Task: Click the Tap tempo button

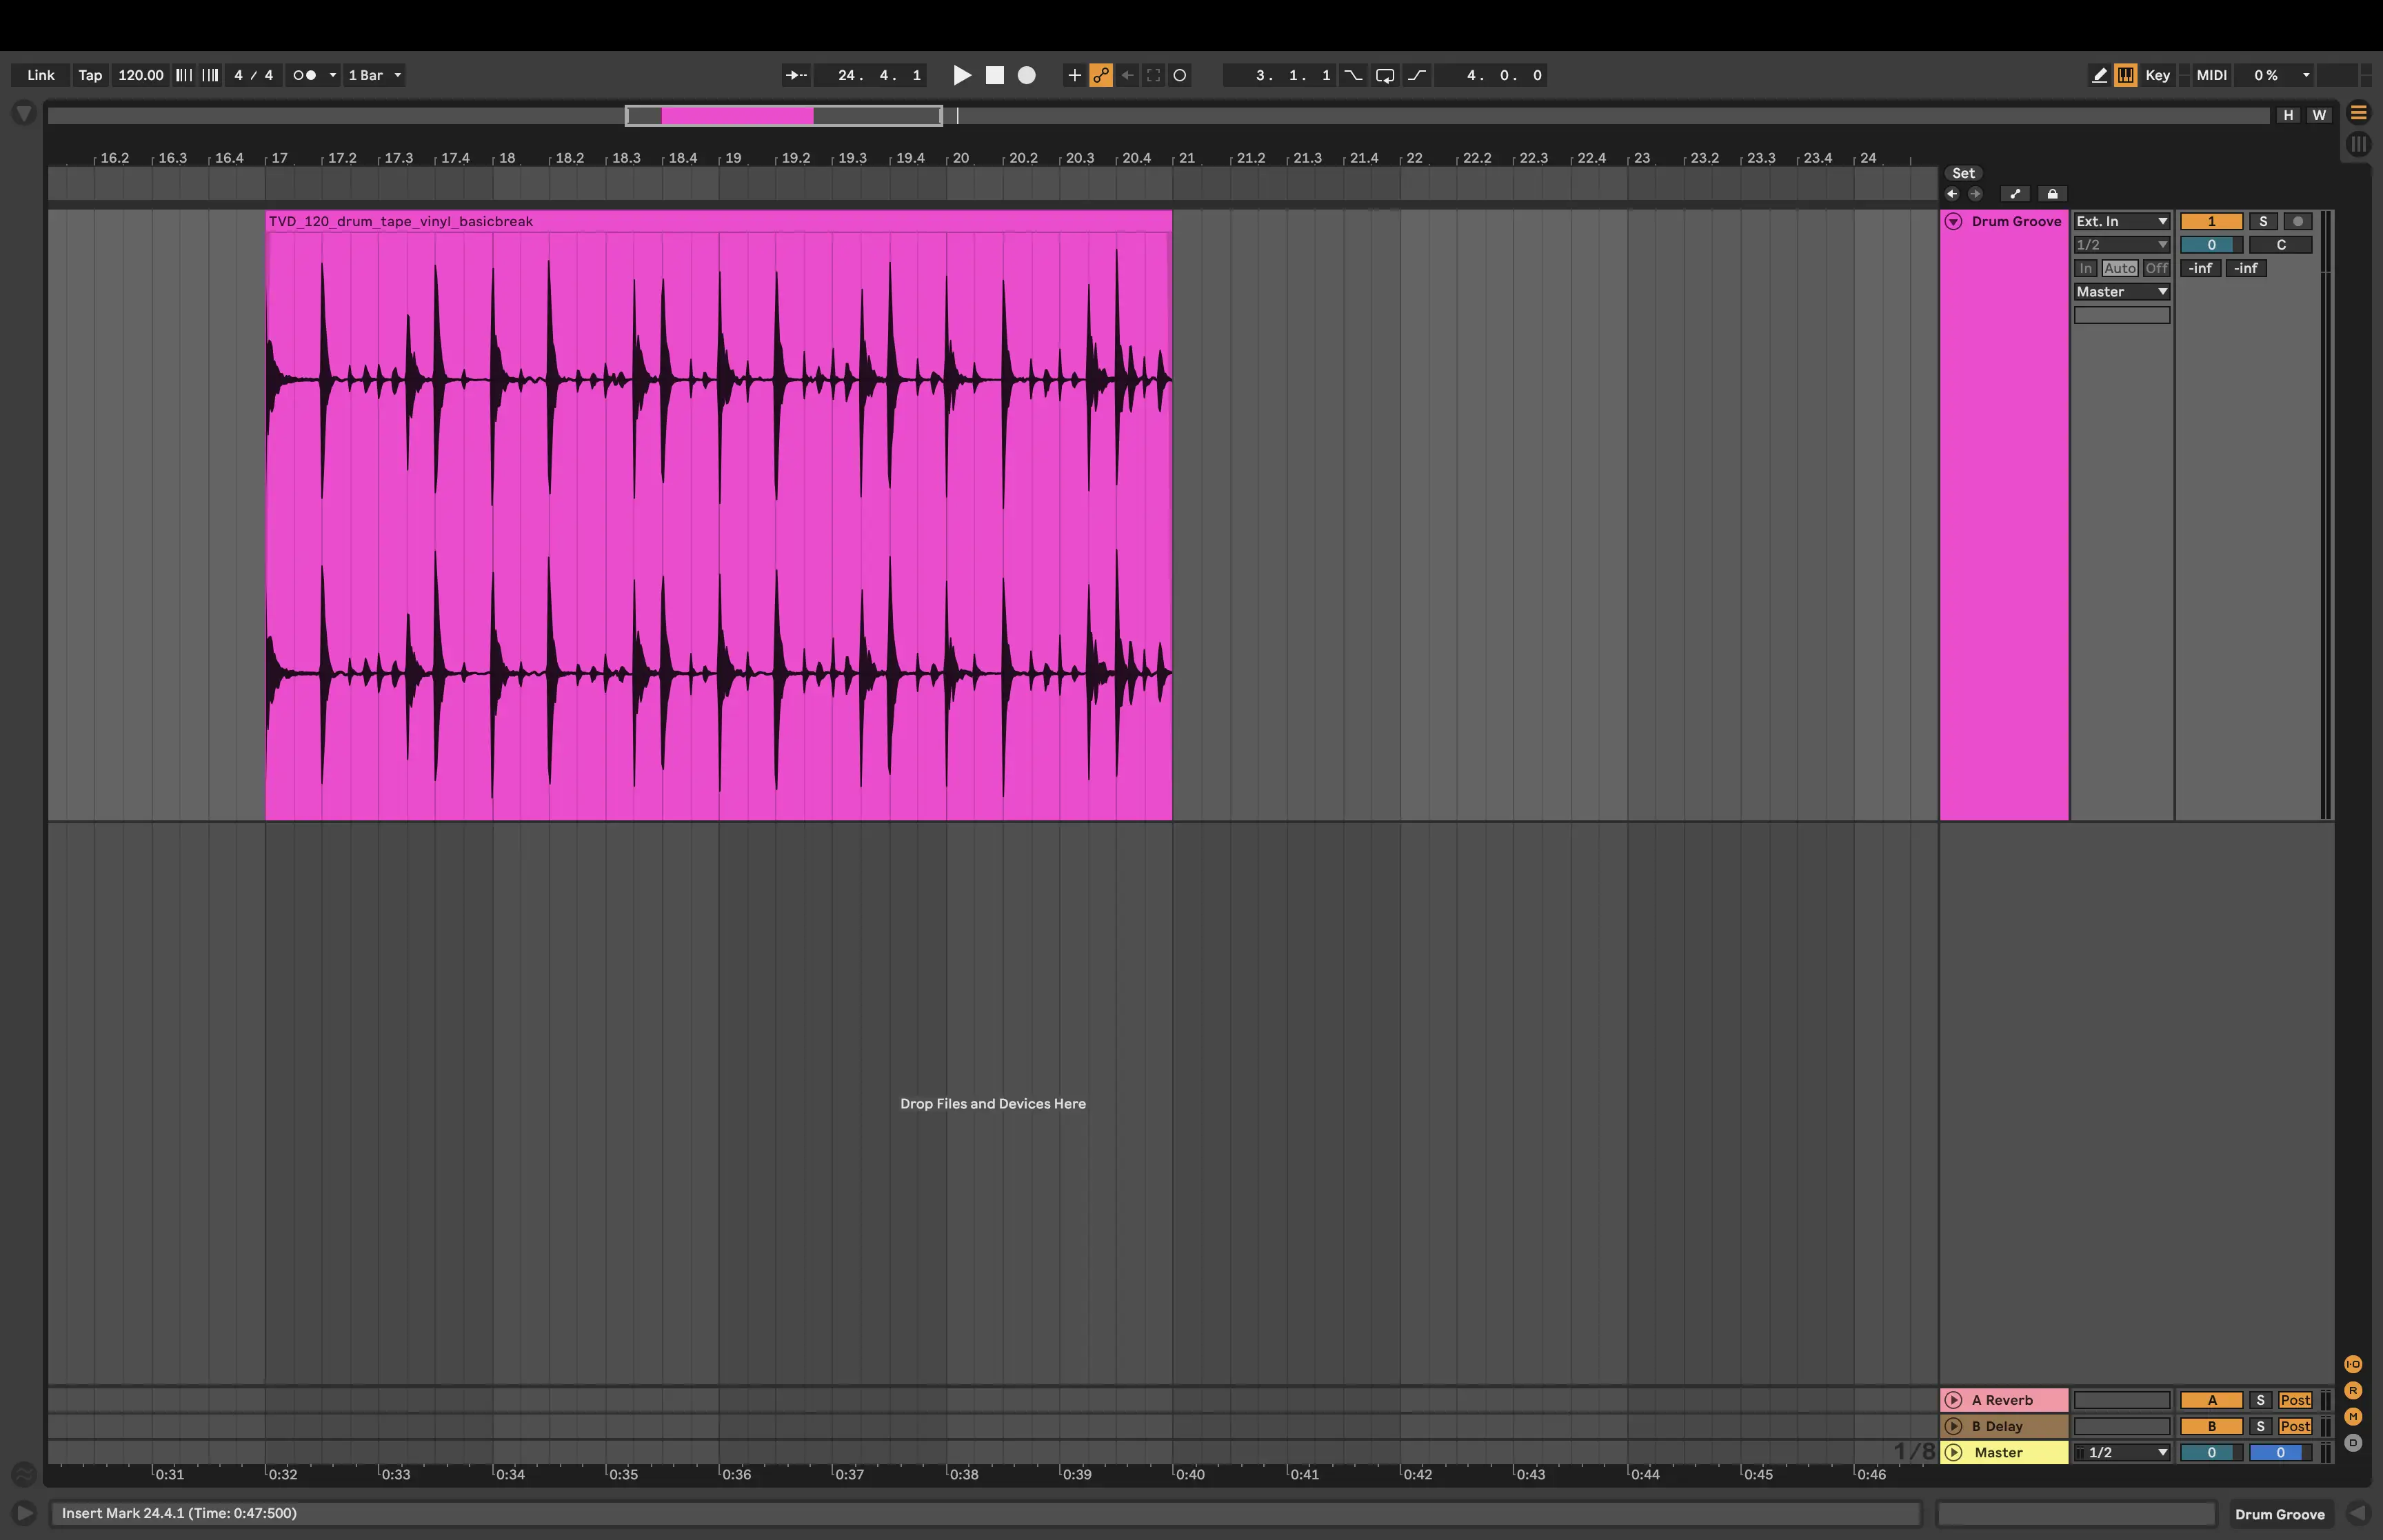Action: (90, 75)
